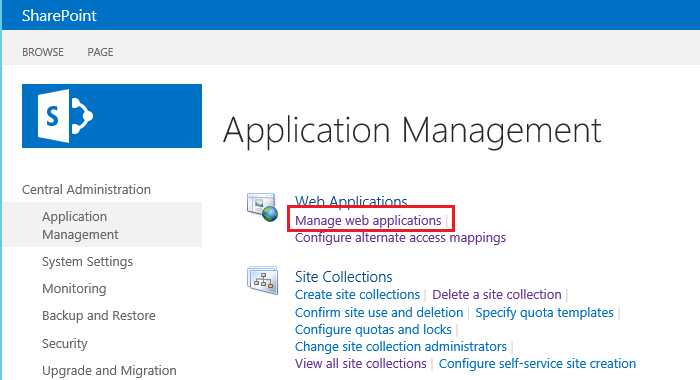Open Monitoring in left navigation
Image resolution: width=700 pixels, height=380 pixels.
[74, 289]
